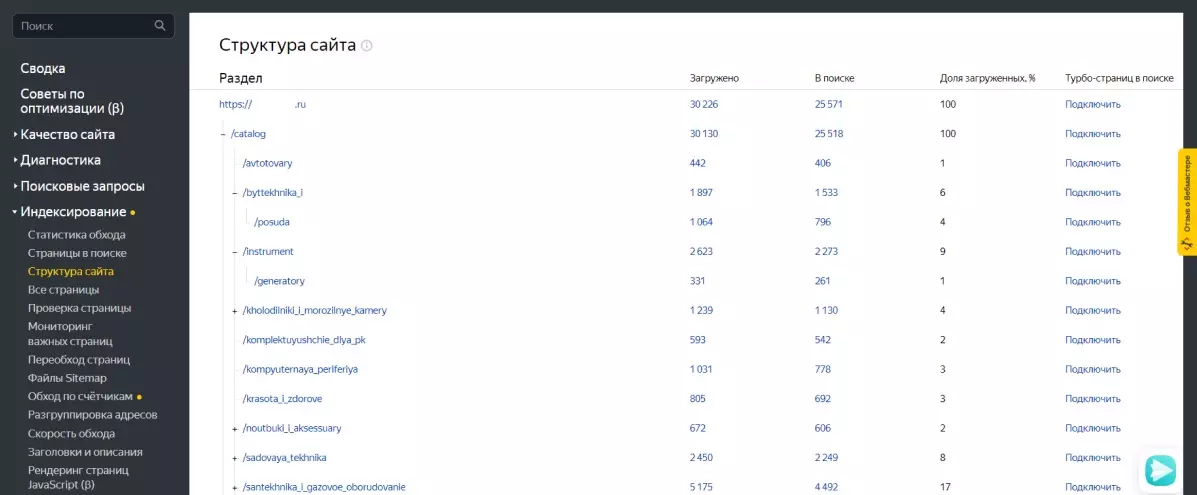Click loaded count 30 226
This screenshot has height=495, width=1197.
tap(704, 105)
